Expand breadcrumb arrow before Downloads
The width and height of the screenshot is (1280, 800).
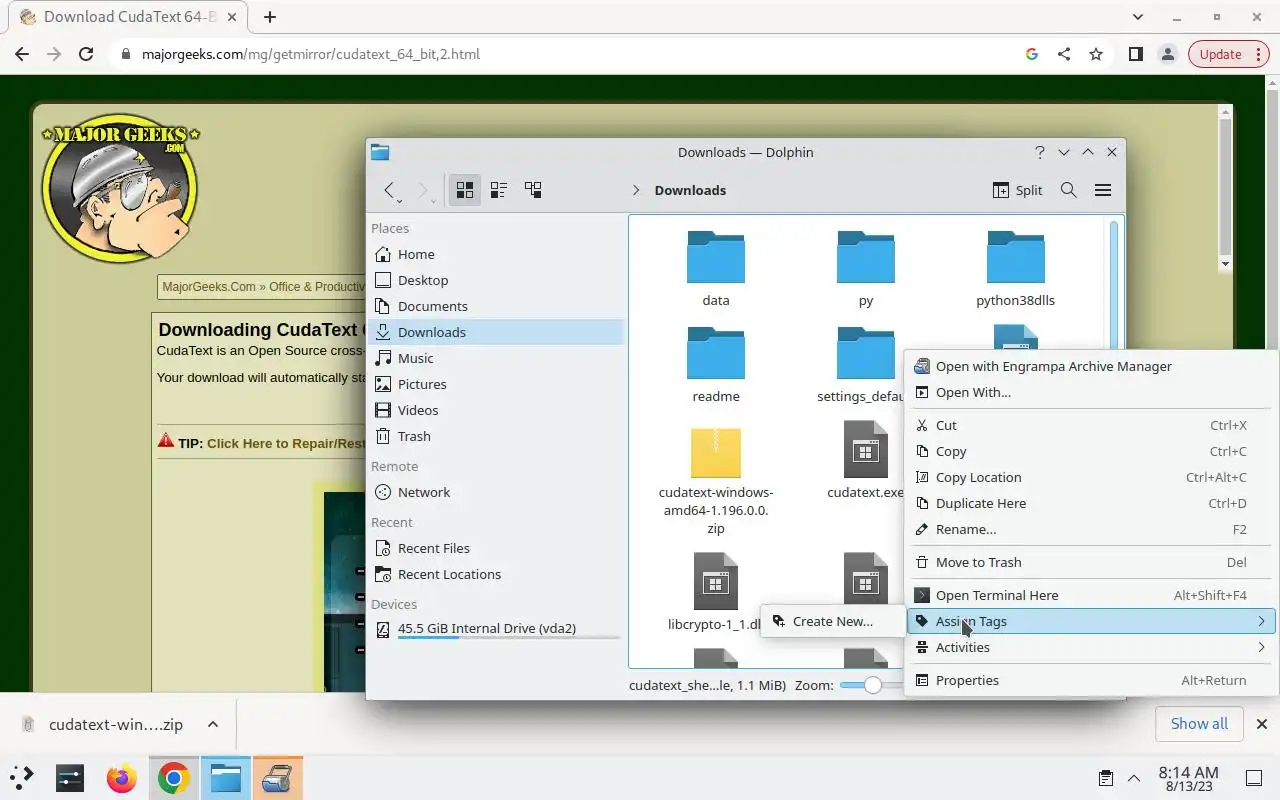[635, 190]
